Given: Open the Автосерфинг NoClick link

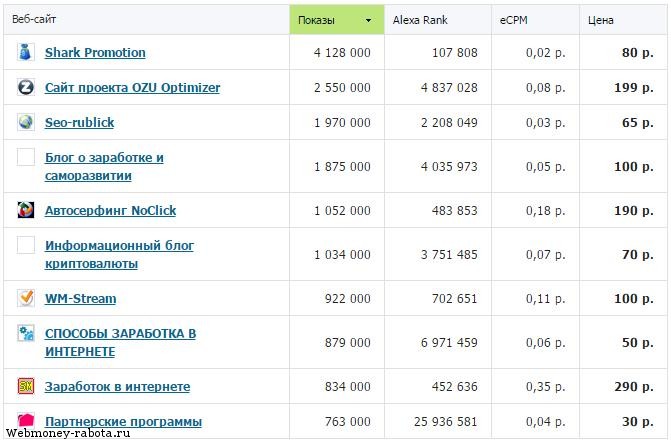Looking at the screenshot, I should pyautogui.click(x=110, y=210).
